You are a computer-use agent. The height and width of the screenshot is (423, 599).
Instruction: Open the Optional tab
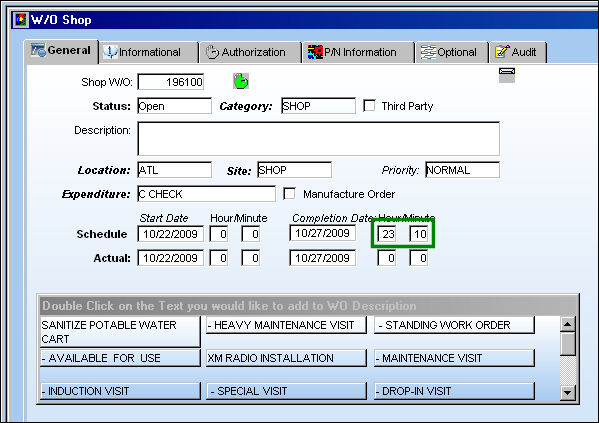(452, 52)
